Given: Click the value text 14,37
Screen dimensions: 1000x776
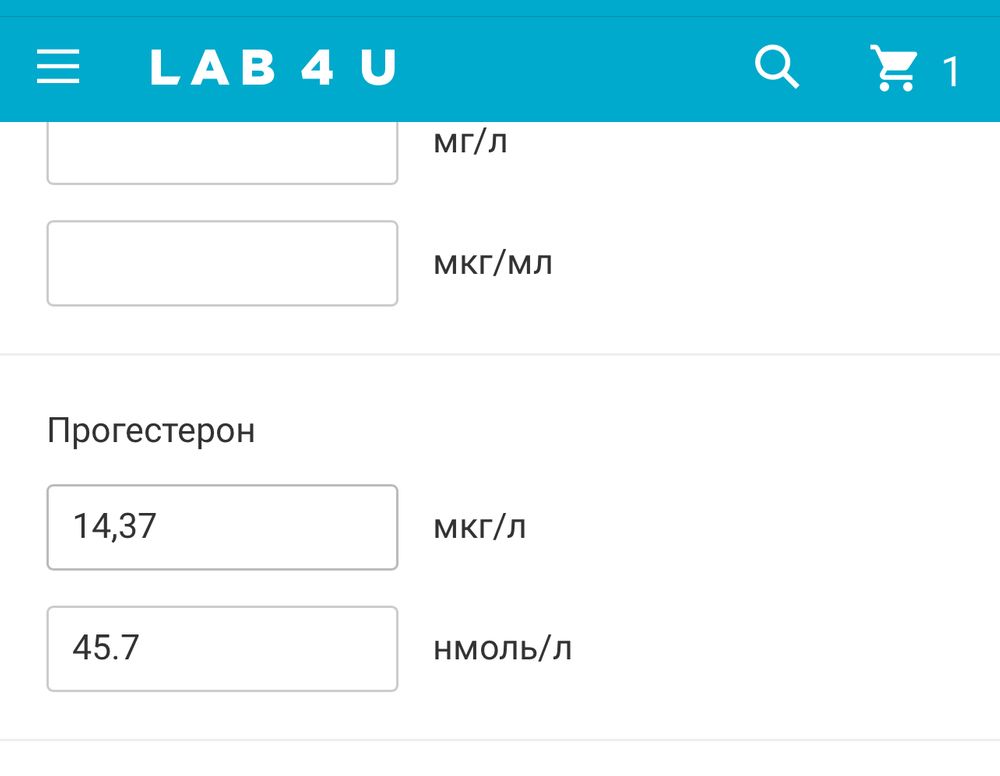Looking at the screenshot, I should (114, 527).
